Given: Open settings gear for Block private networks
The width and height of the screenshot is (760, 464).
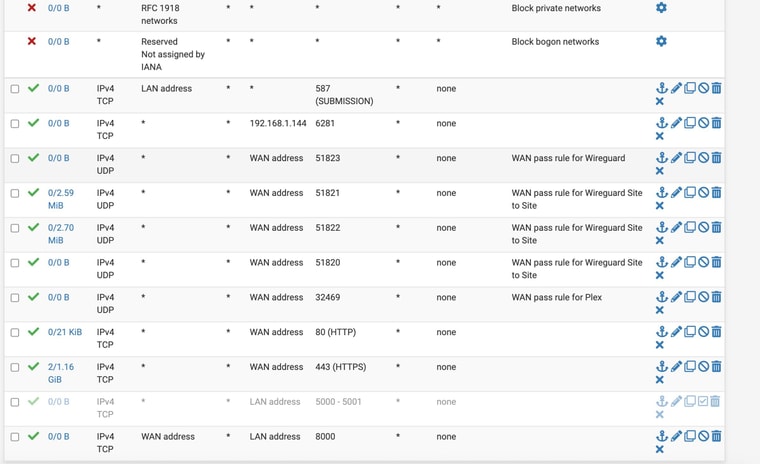Looking at the screenshot, I should coord(661,8).
